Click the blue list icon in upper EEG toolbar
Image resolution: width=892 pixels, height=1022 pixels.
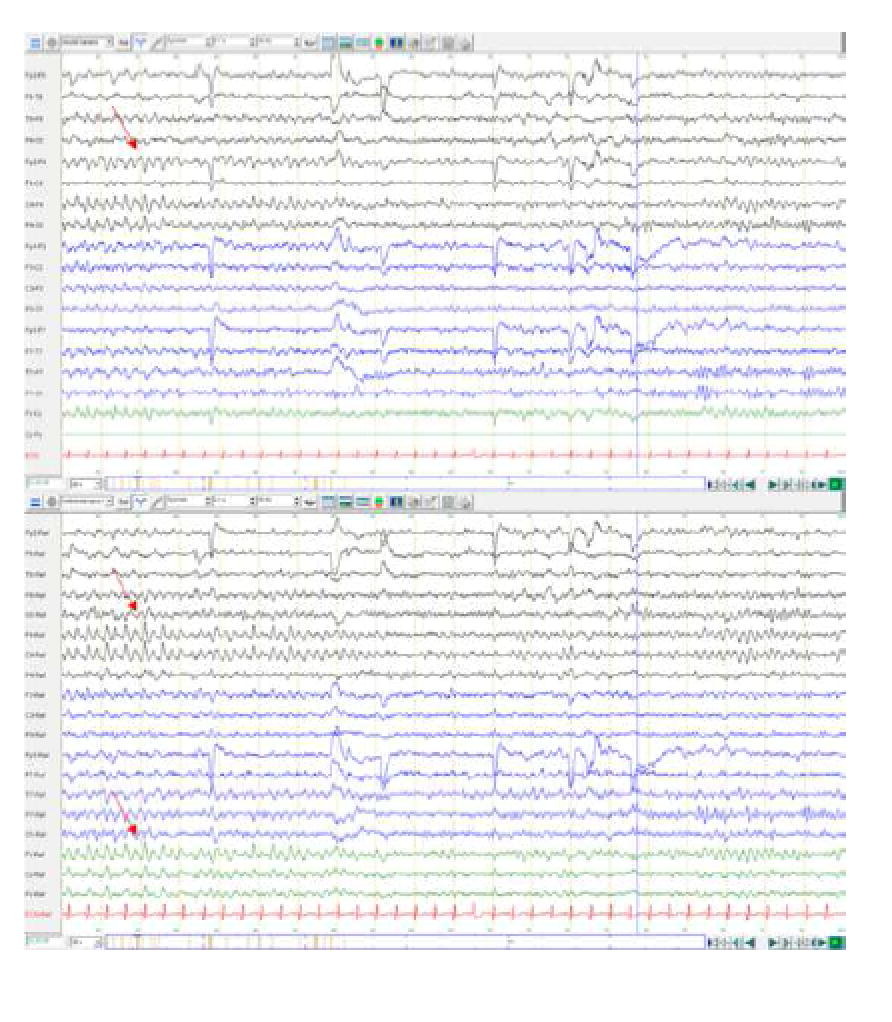(35, 43)
